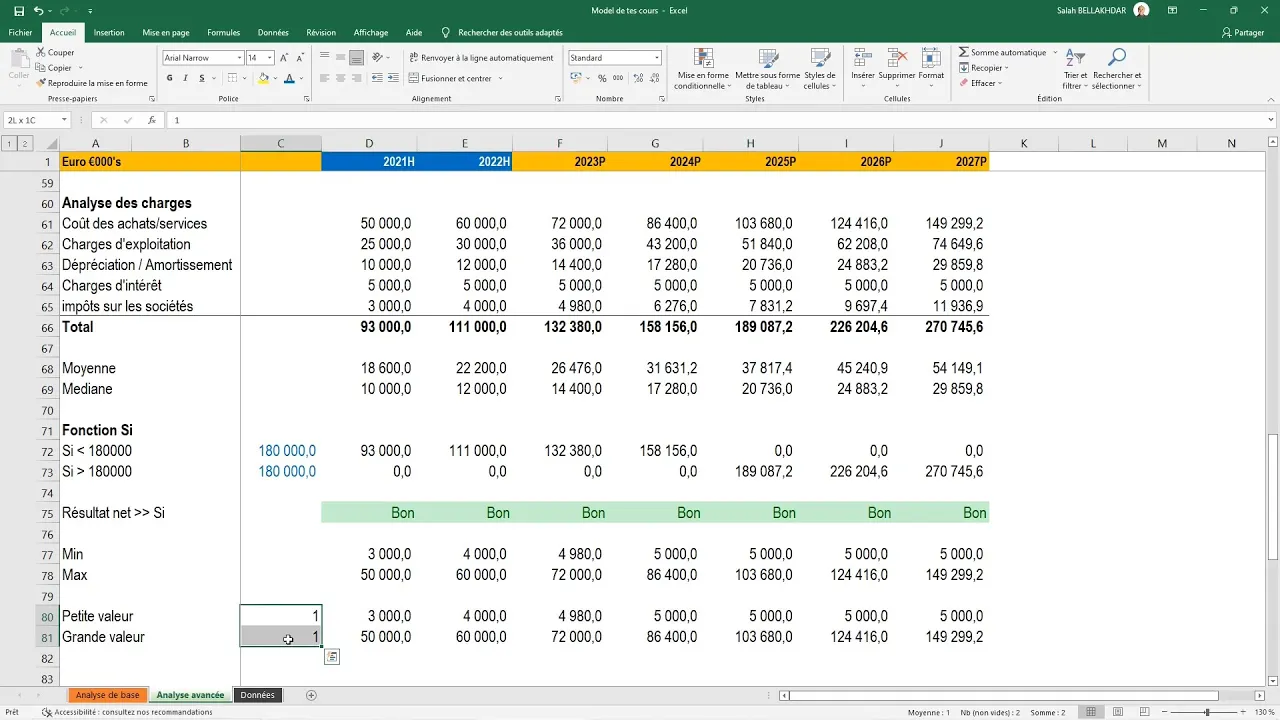Click the Save icon in the title bar
The height and width of the screenshot is (720, 1280).
click(19, 10)
